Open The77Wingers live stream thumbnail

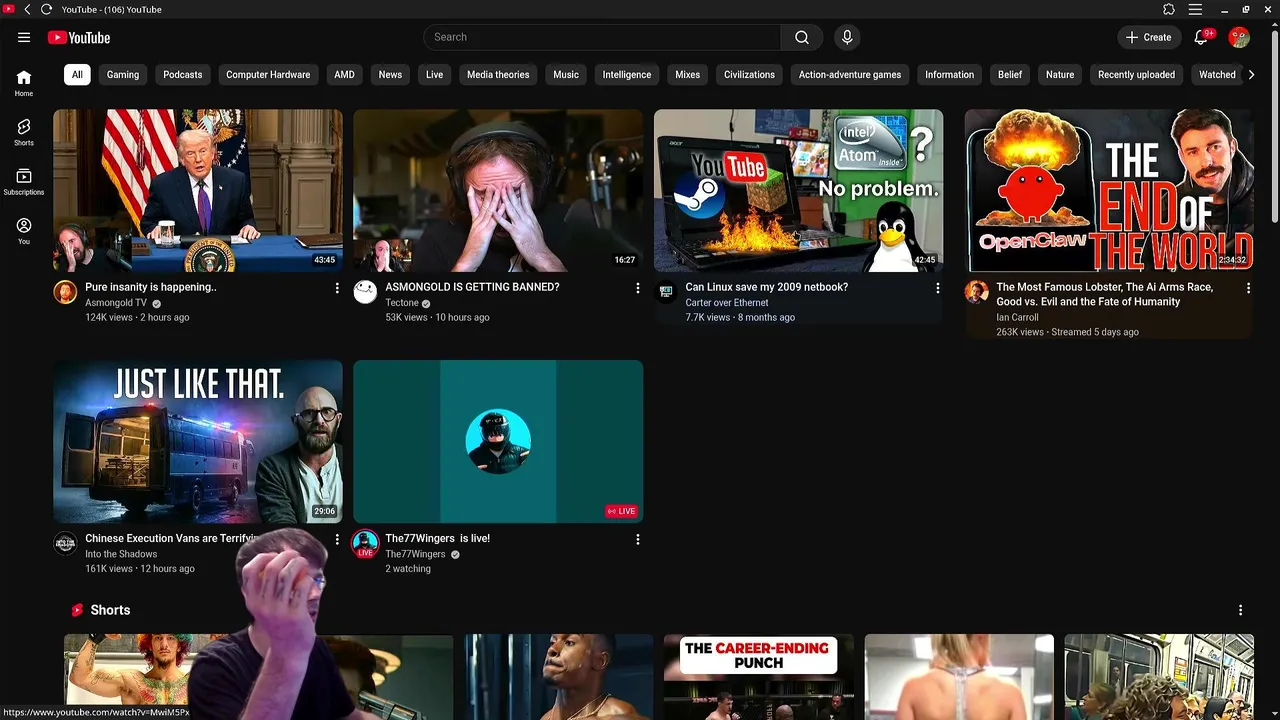click(x=498, y=441)
